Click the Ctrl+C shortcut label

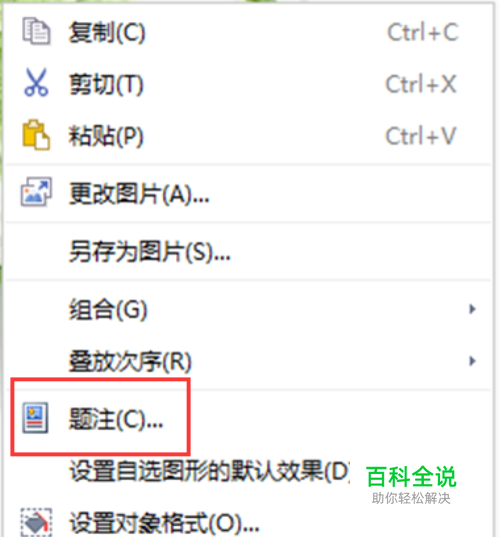coord(422,32)
